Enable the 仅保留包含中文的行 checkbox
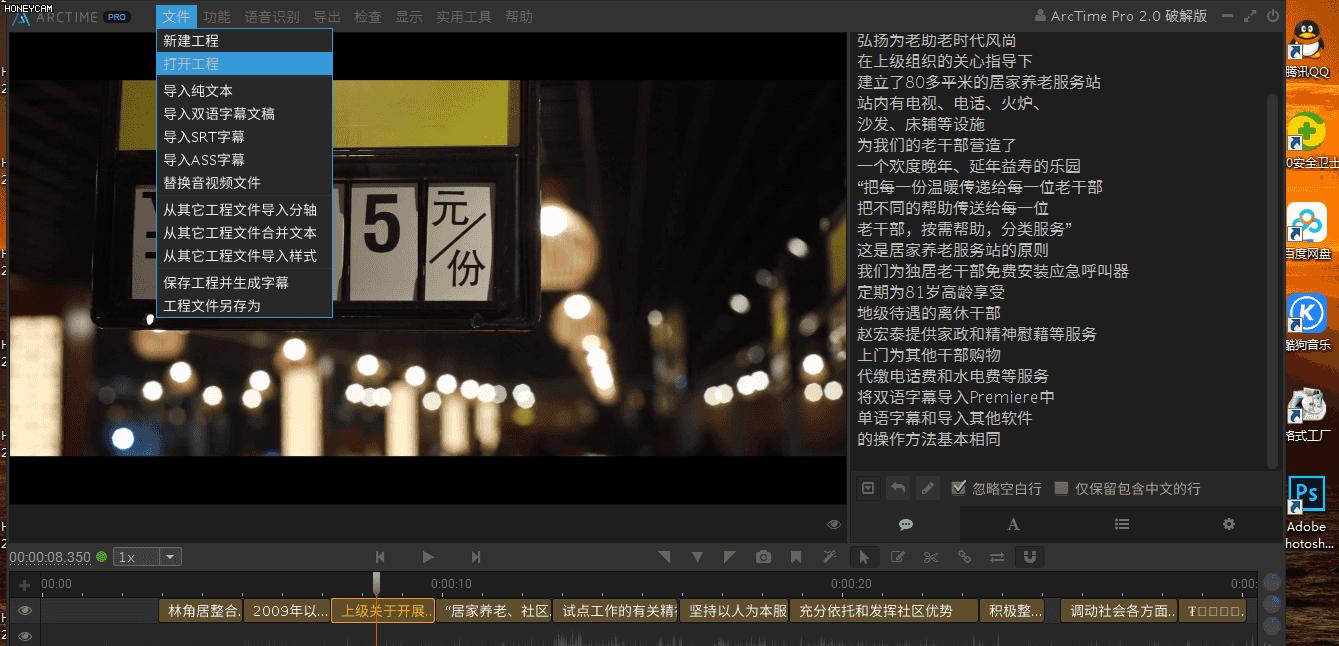 click(x=1062, y=488)
